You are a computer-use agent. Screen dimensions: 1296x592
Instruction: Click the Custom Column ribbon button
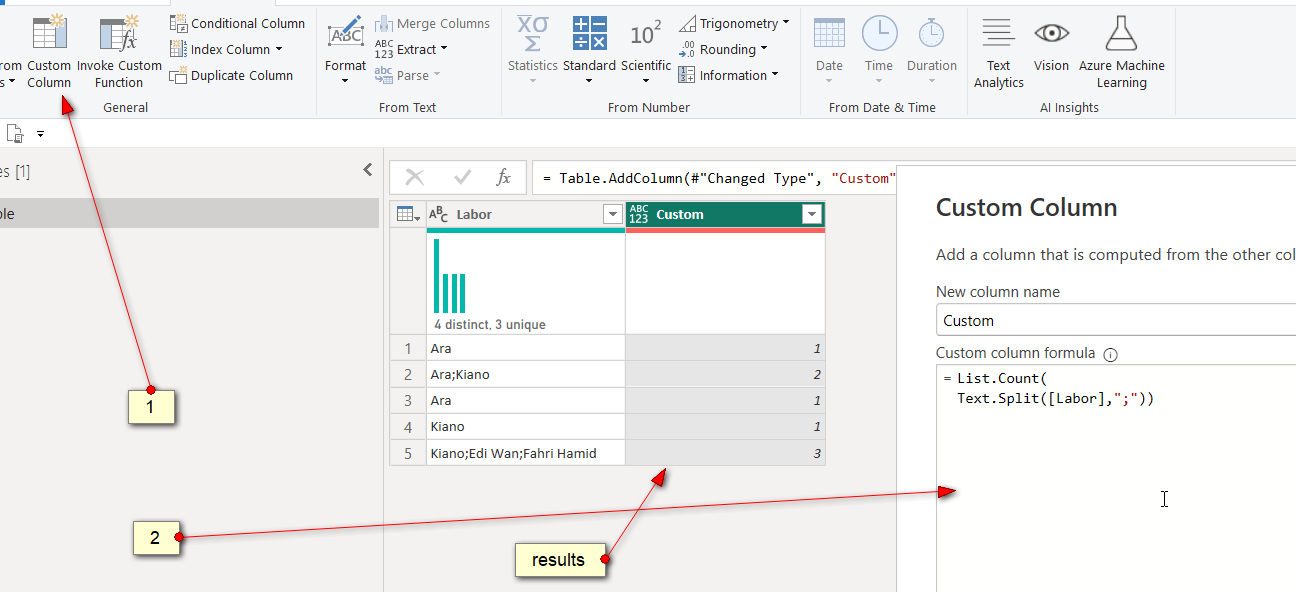49,52
